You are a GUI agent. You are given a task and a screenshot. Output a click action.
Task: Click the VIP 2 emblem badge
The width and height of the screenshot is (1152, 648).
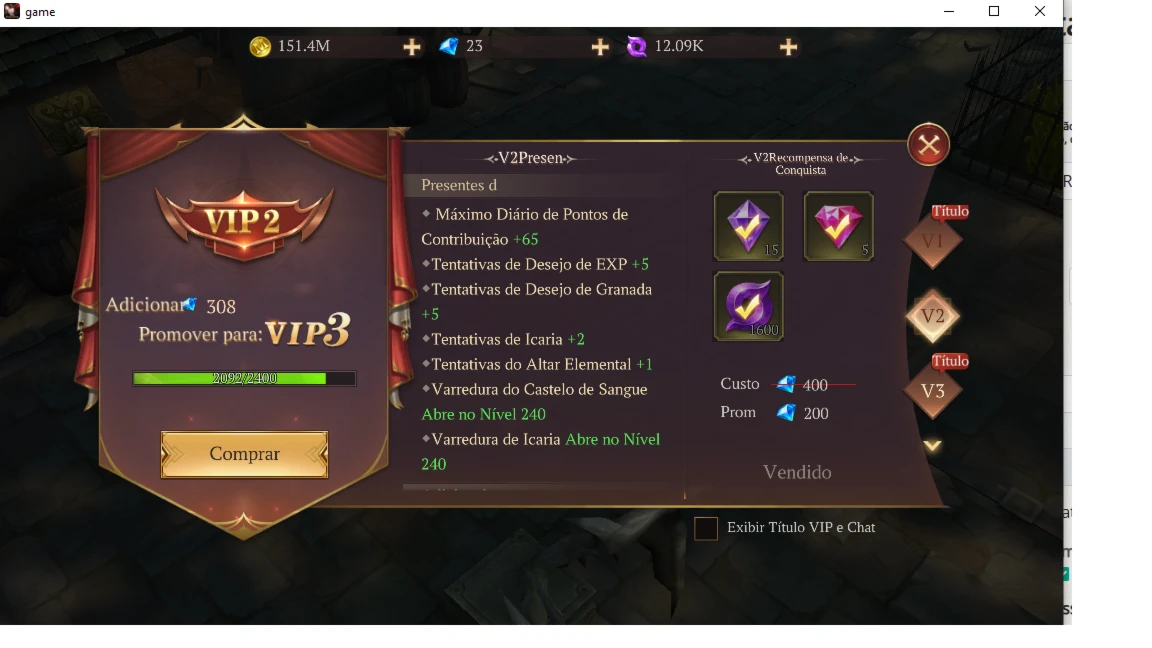244,223
